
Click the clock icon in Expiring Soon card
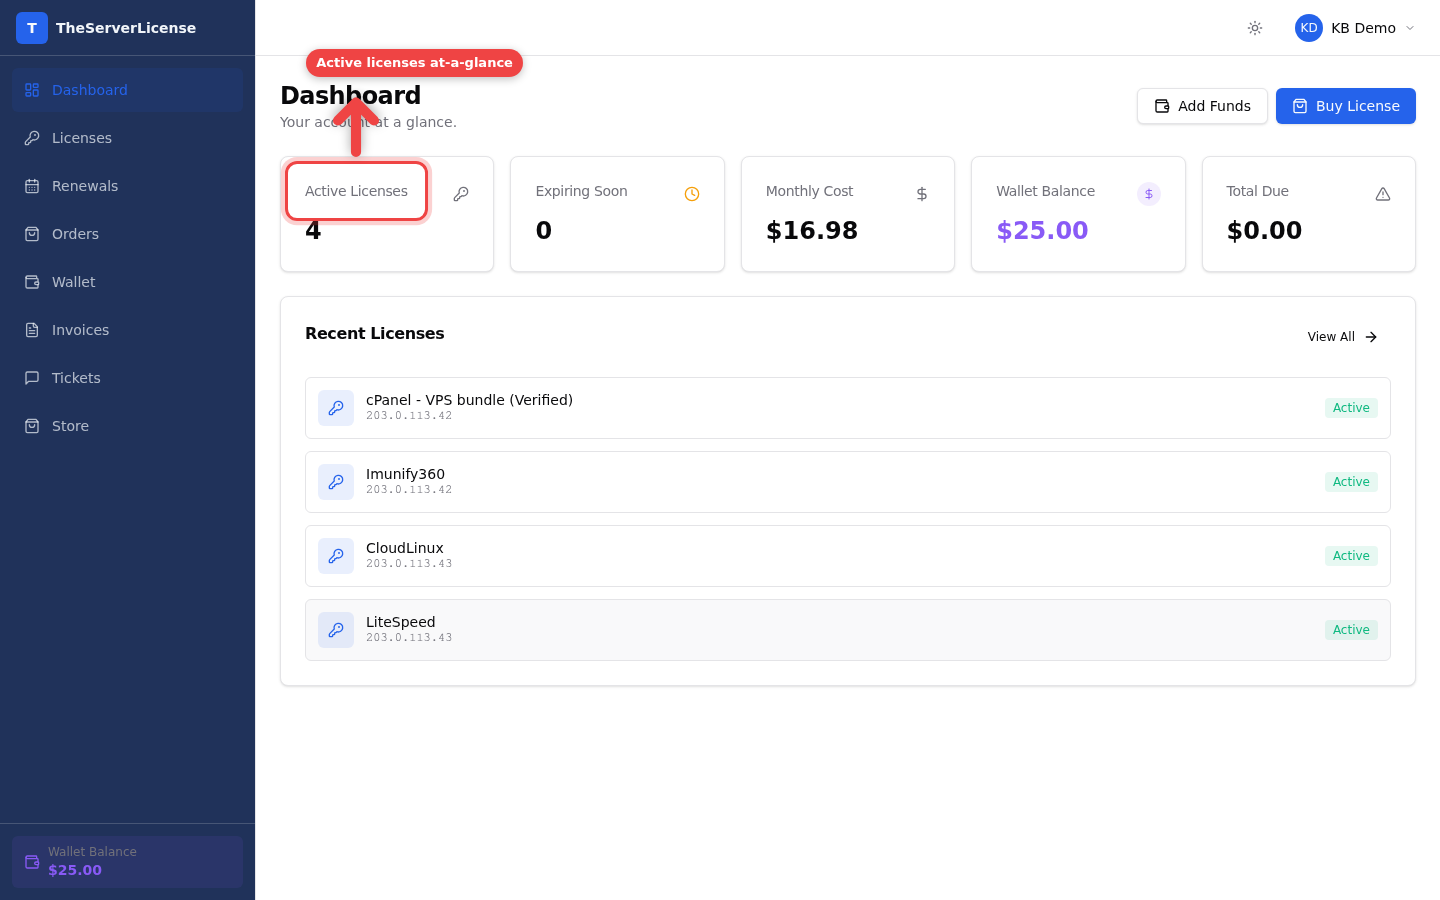692,194
